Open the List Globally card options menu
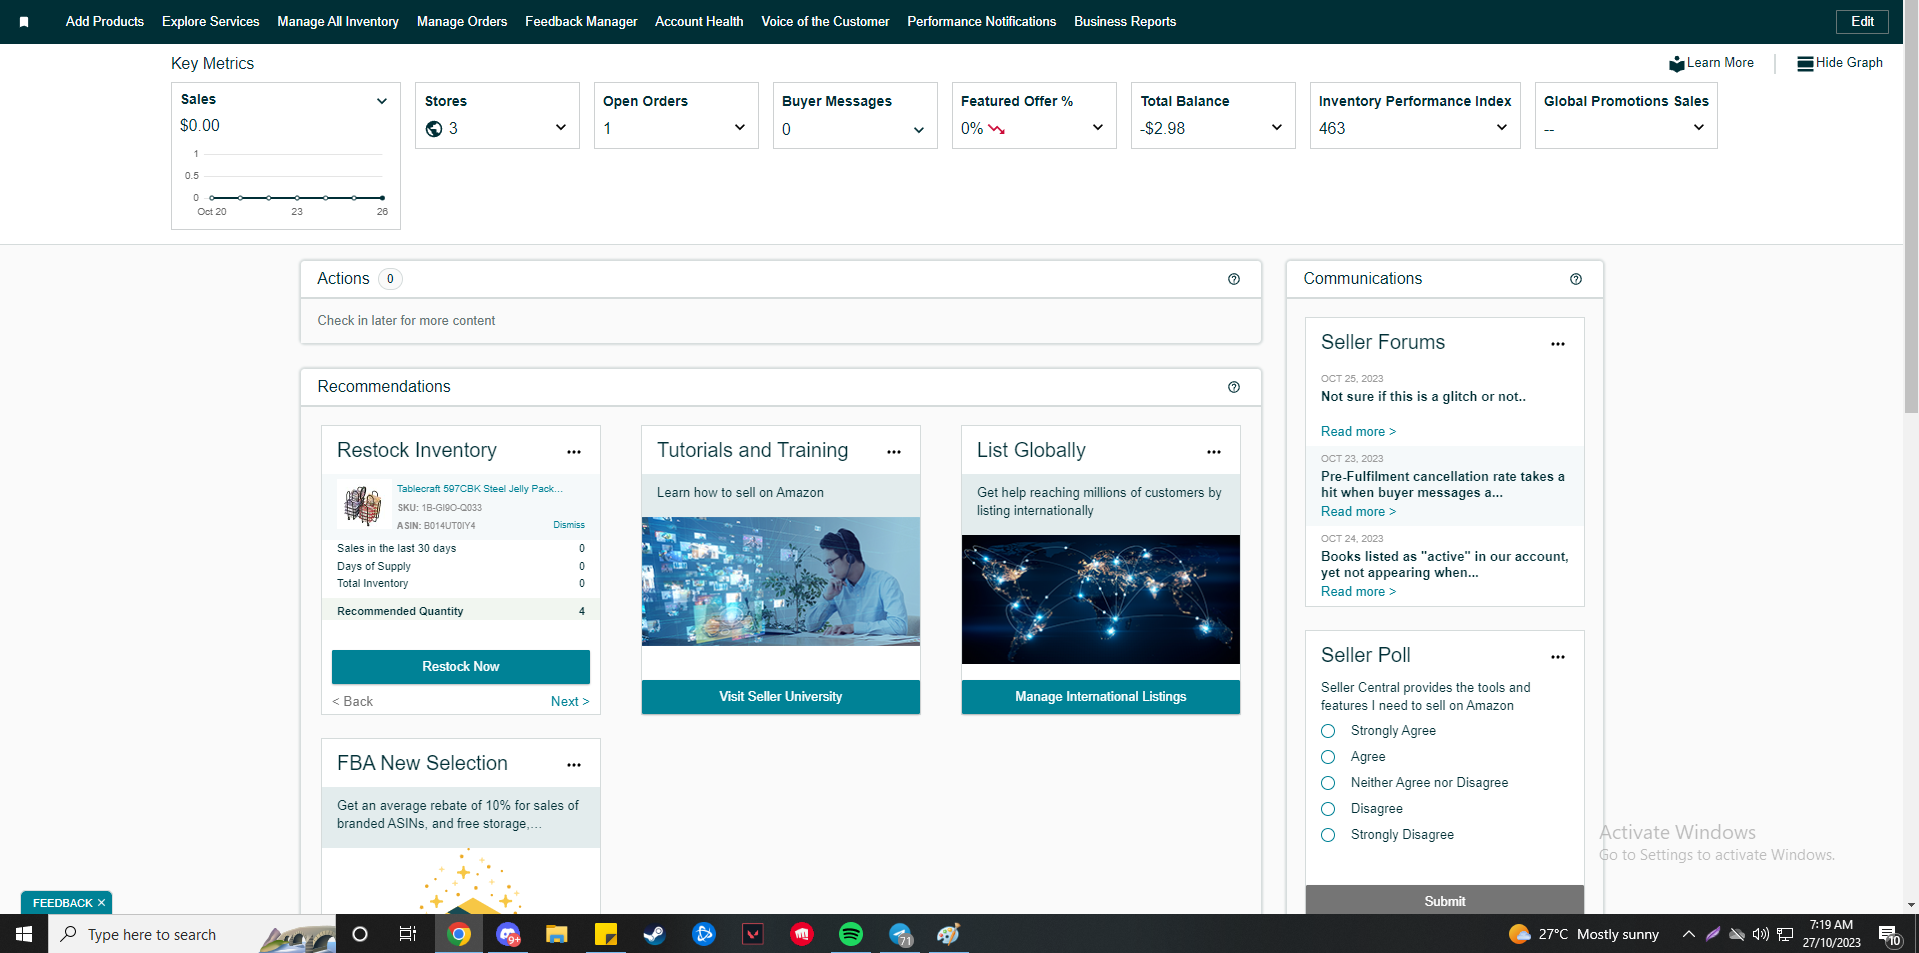The height and width of the screenshot is (953, 1919). (x=1214, y=452)
